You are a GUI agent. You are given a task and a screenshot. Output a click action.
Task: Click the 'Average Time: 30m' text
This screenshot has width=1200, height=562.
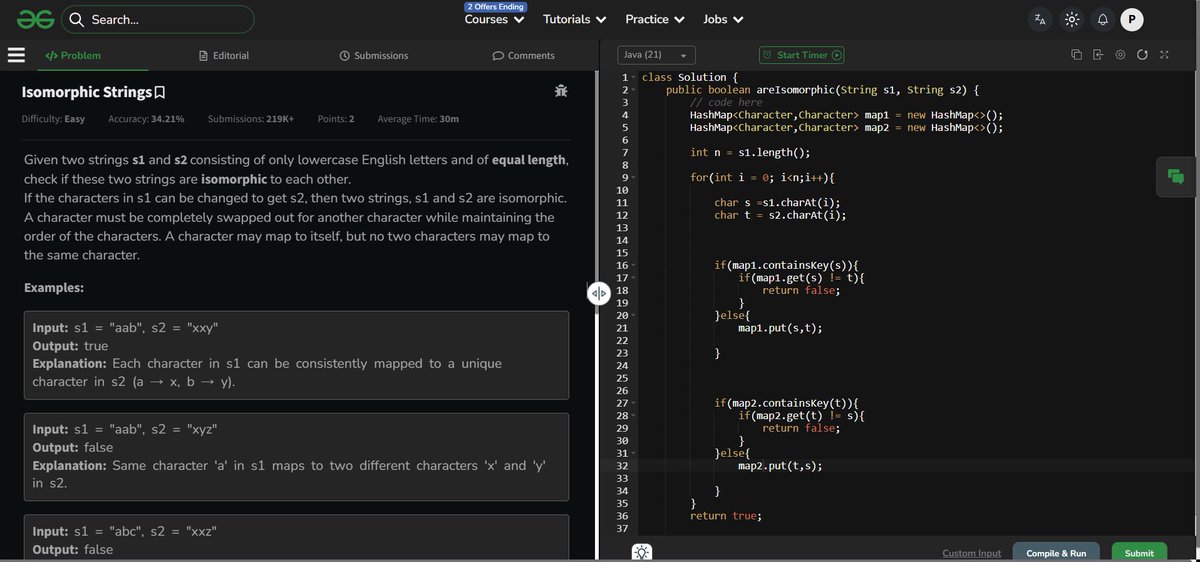pyautogui.click(x=418, y=119)
